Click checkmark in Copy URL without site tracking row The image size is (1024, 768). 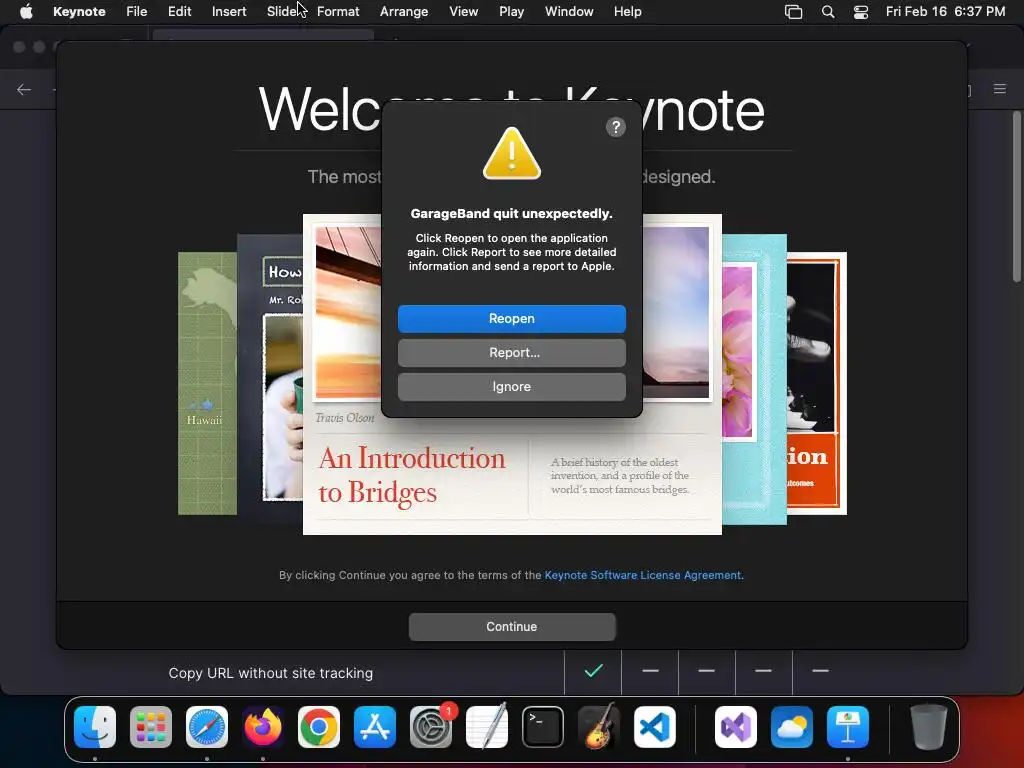(593, 671)
